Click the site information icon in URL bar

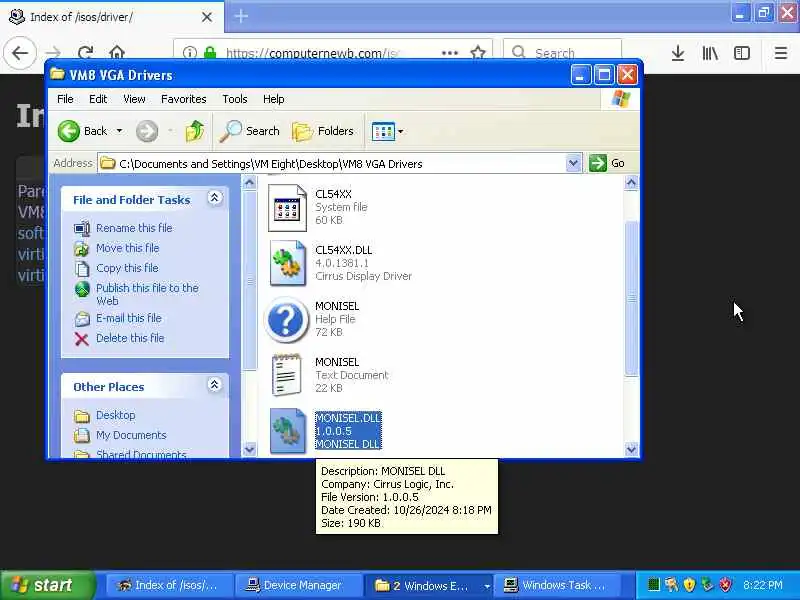pyautogui.click(x=189, y=53)
